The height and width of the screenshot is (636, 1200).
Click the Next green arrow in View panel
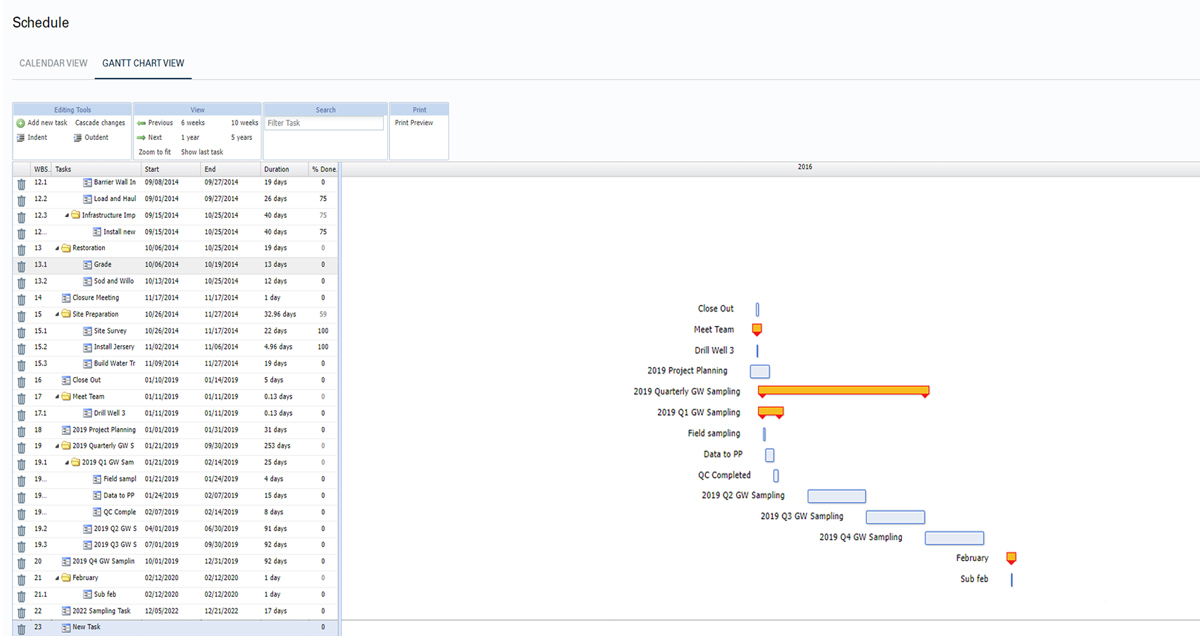click(141, 137)
